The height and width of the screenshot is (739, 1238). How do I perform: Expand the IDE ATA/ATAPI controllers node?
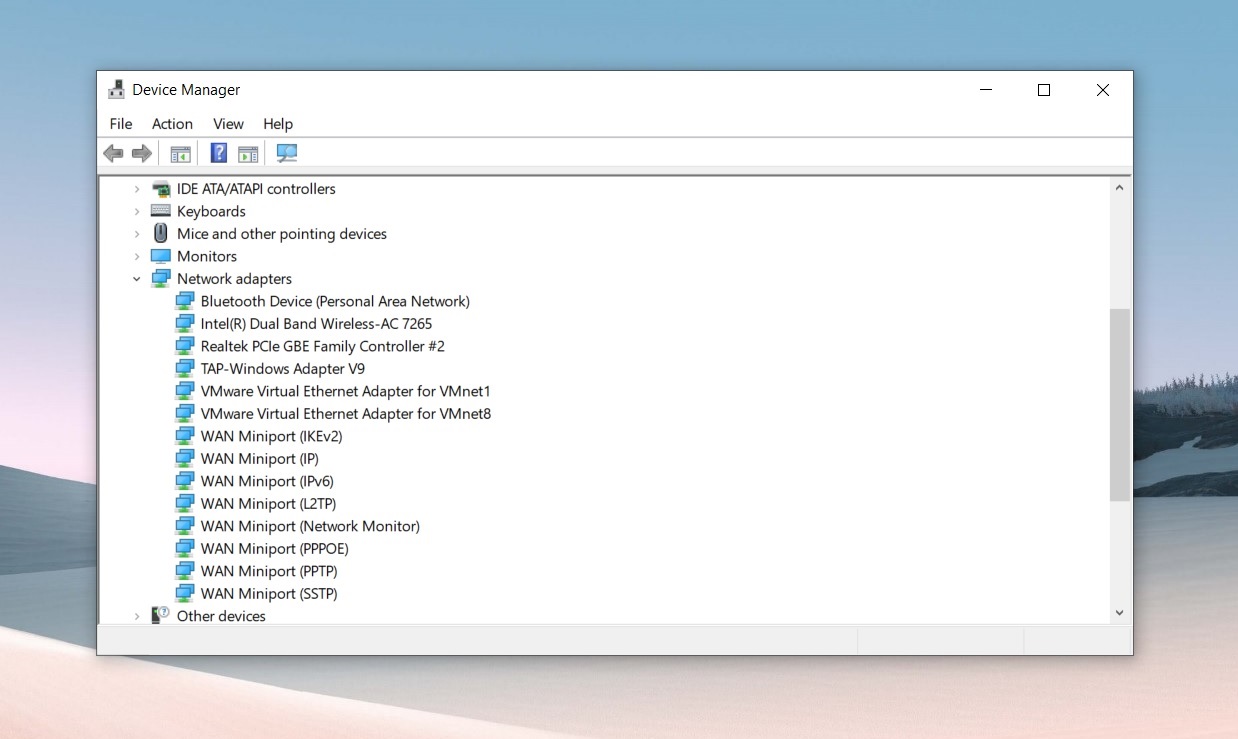137,188
